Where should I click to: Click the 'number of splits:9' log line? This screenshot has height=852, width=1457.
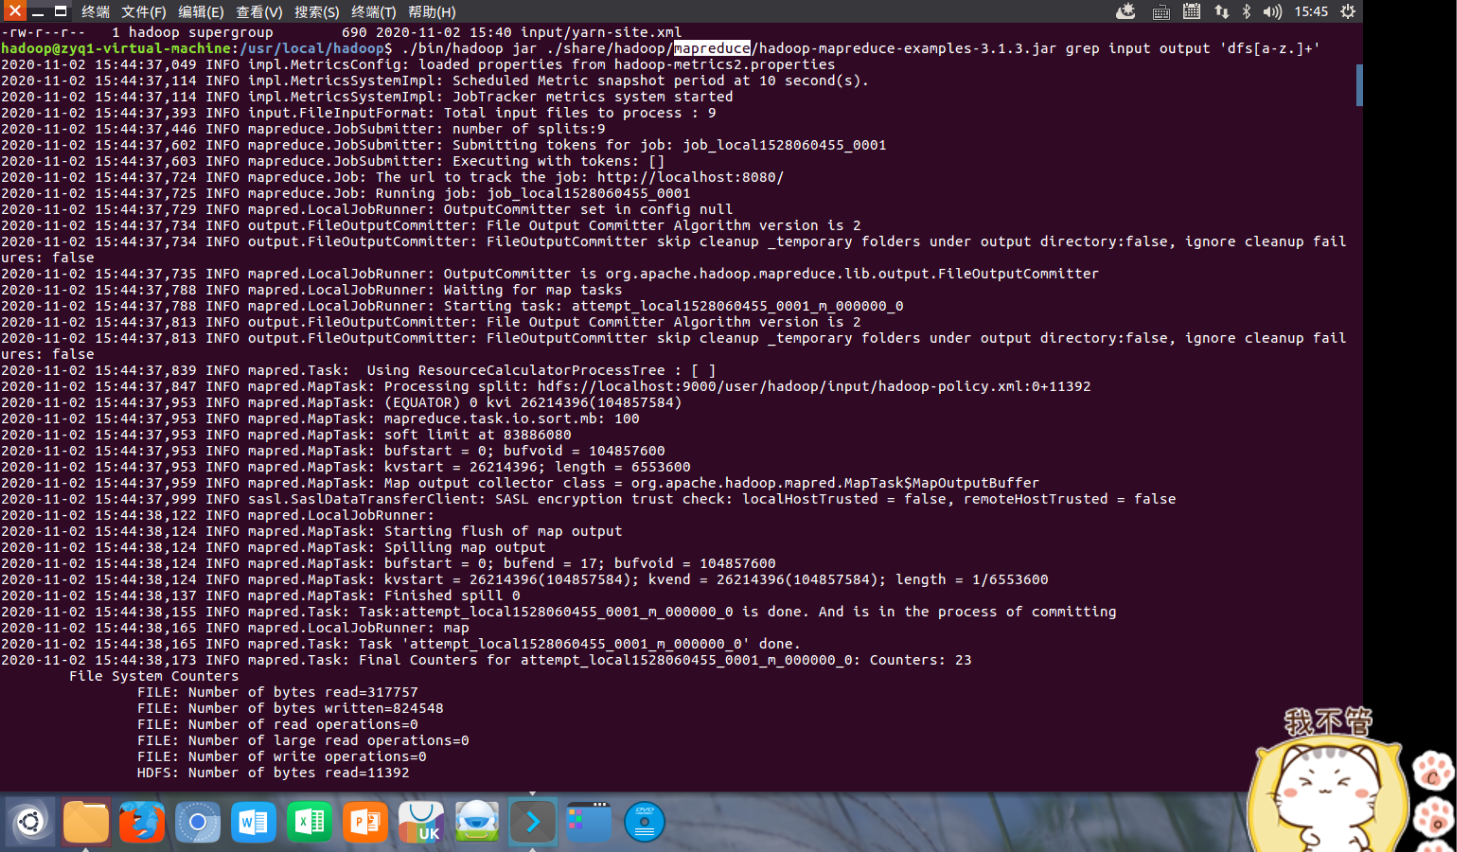click(x=303, y=129)
